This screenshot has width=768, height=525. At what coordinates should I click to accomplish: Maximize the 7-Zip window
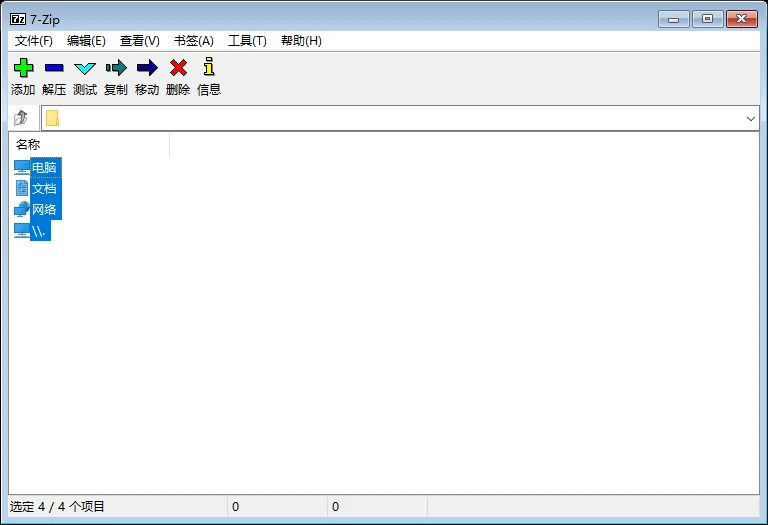tap(707, 19)
